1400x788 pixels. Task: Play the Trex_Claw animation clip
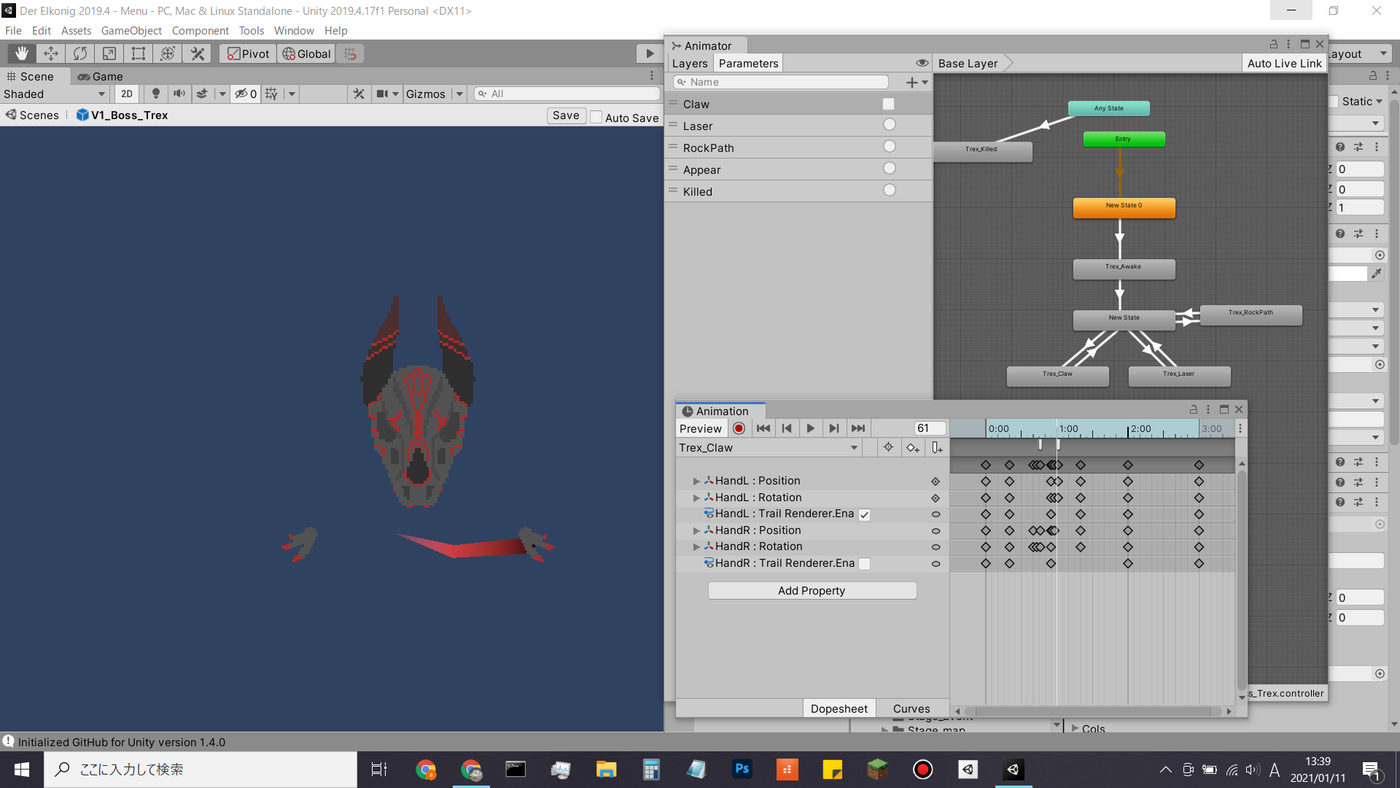(x=810, y=429)
